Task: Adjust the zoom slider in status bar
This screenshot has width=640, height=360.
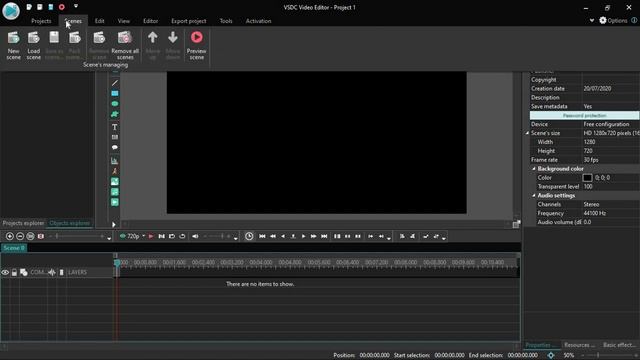Action: pos(598,356)
